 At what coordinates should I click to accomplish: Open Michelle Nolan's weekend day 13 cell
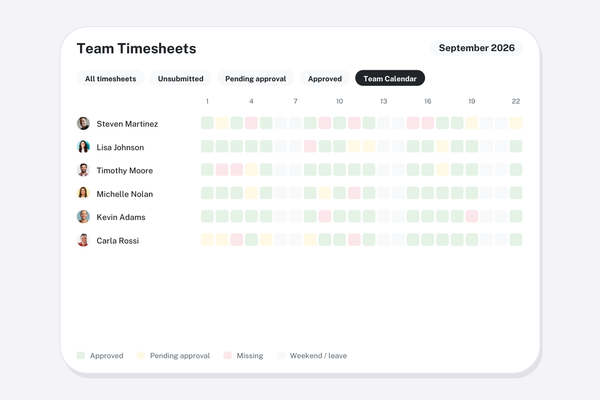[x=383, y=193]
